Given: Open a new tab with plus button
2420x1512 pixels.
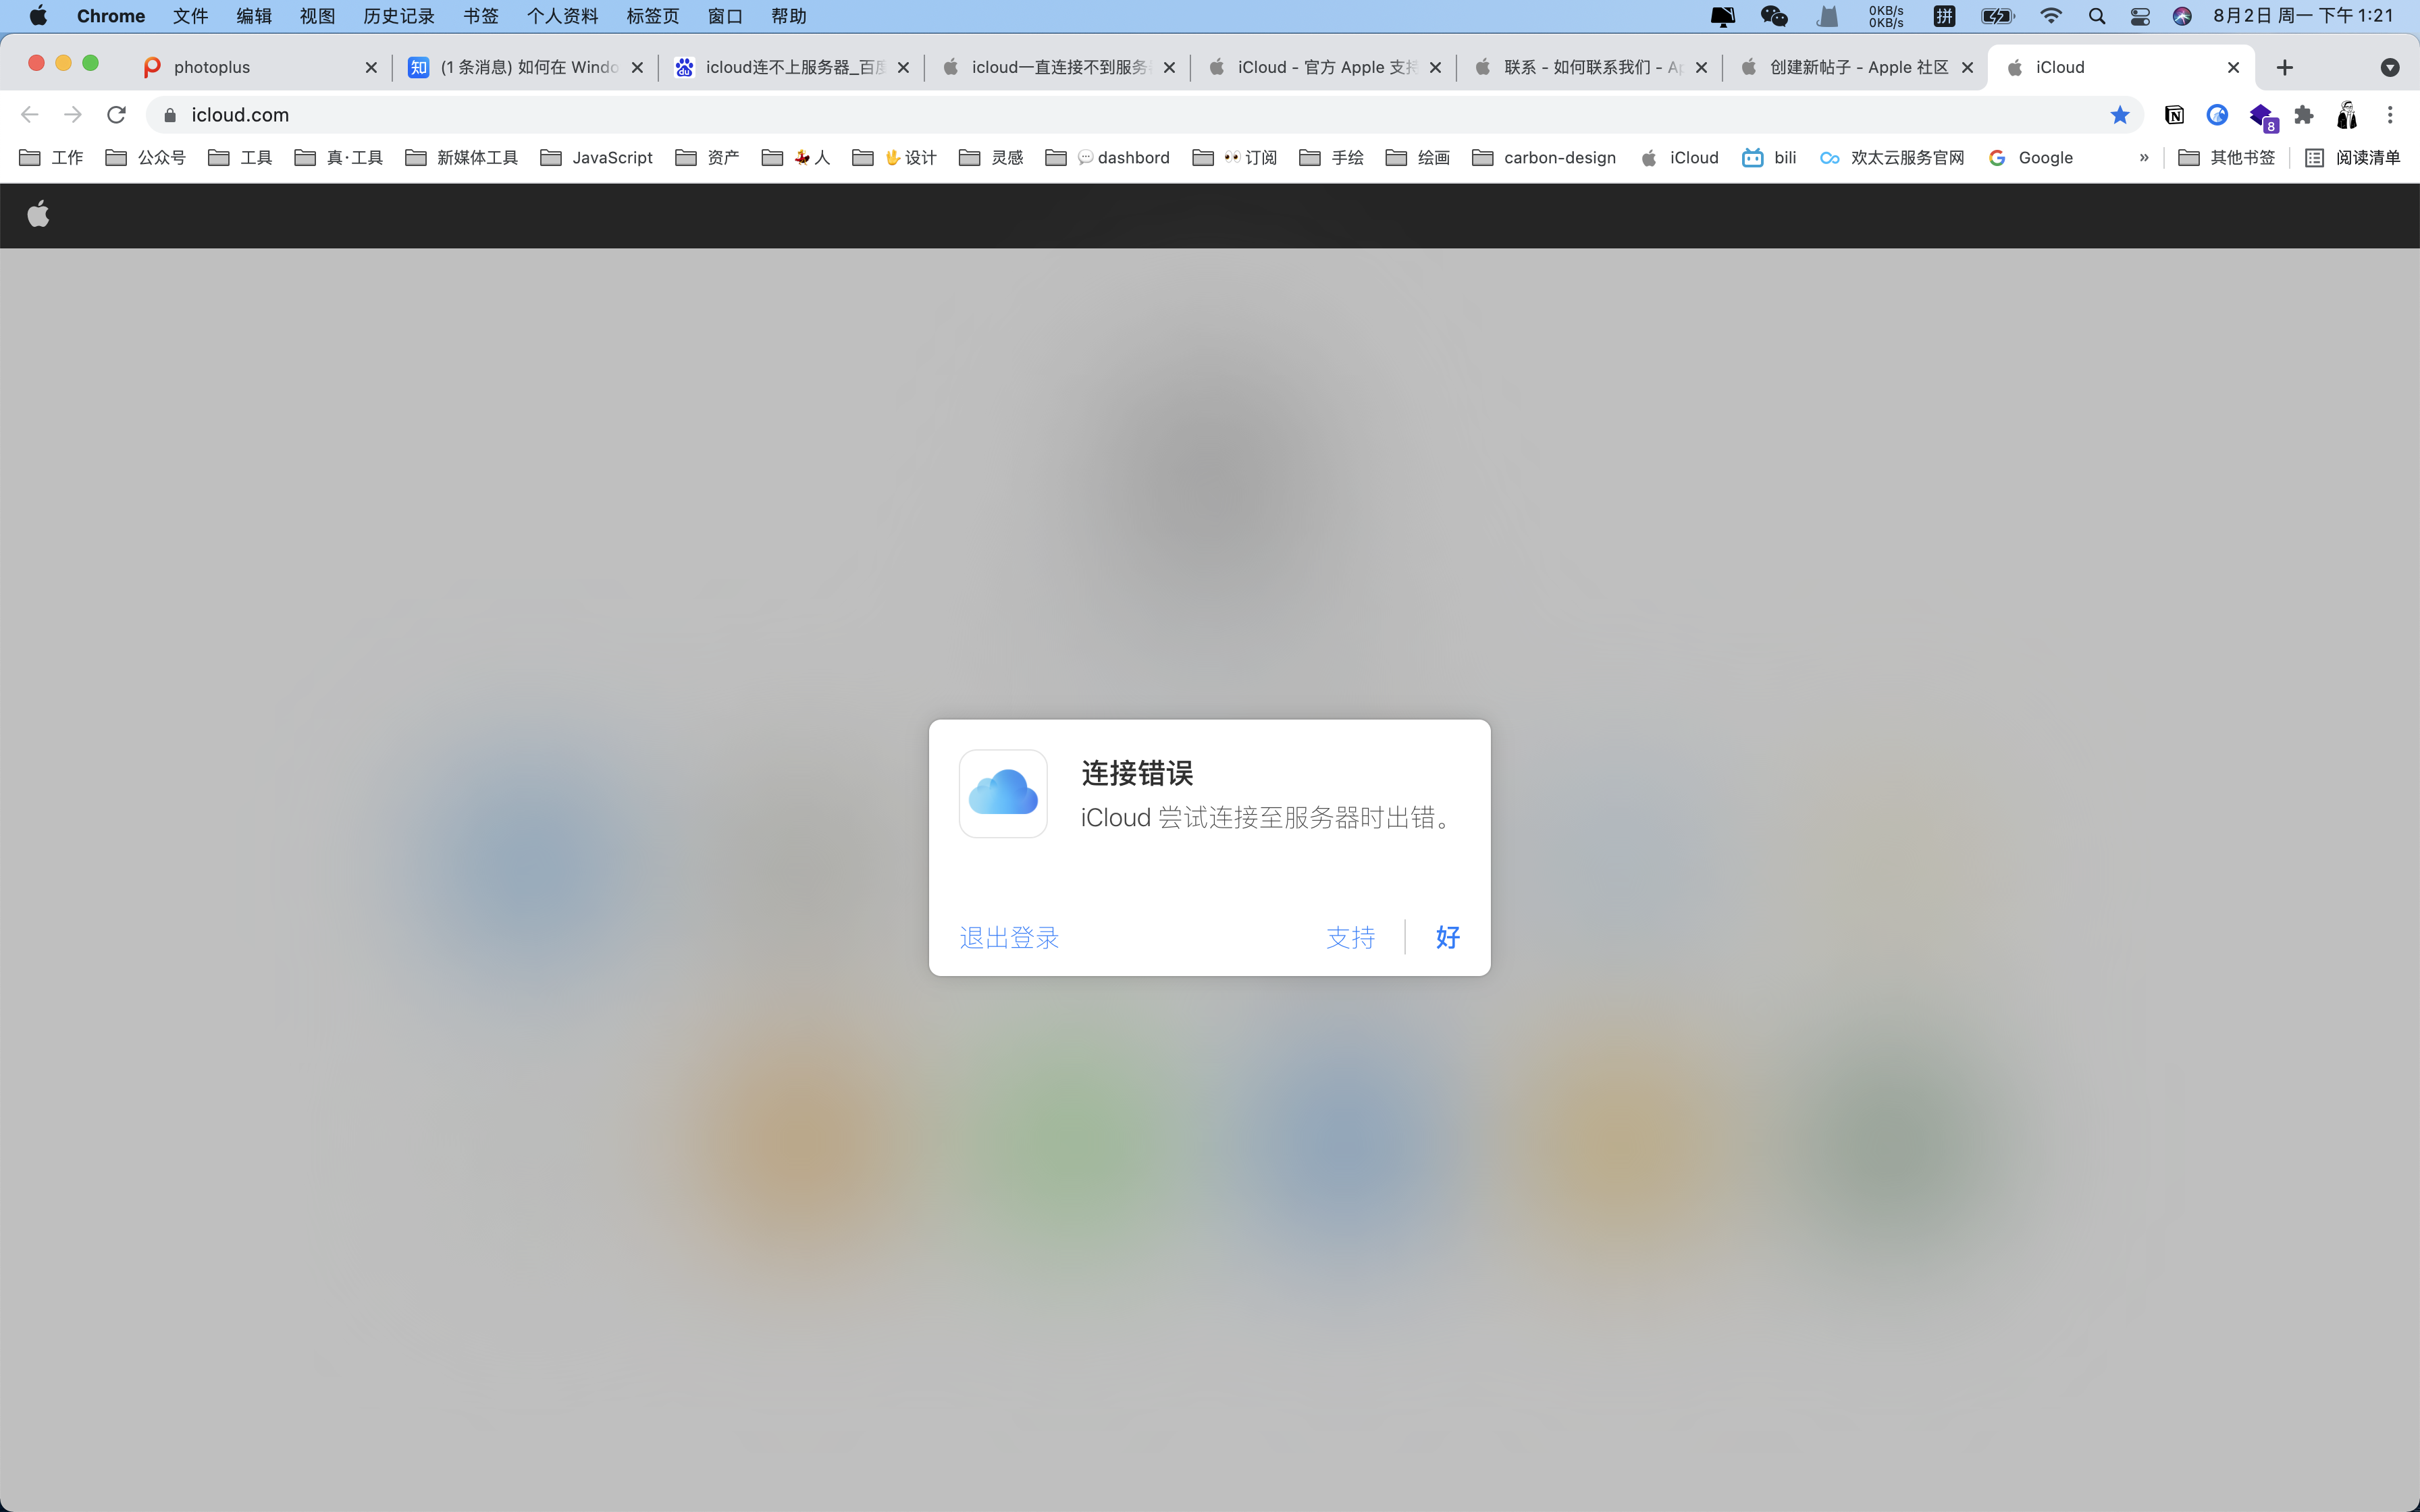Looking at the screenshot, I should [2284, 67].
